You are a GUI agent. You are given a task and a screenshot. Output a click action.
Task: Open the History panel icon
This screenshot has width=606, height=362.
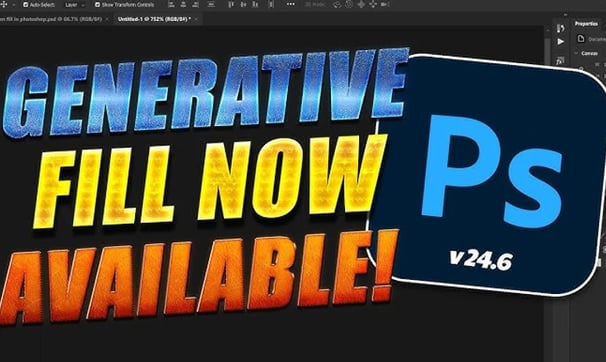pos(560,28)
